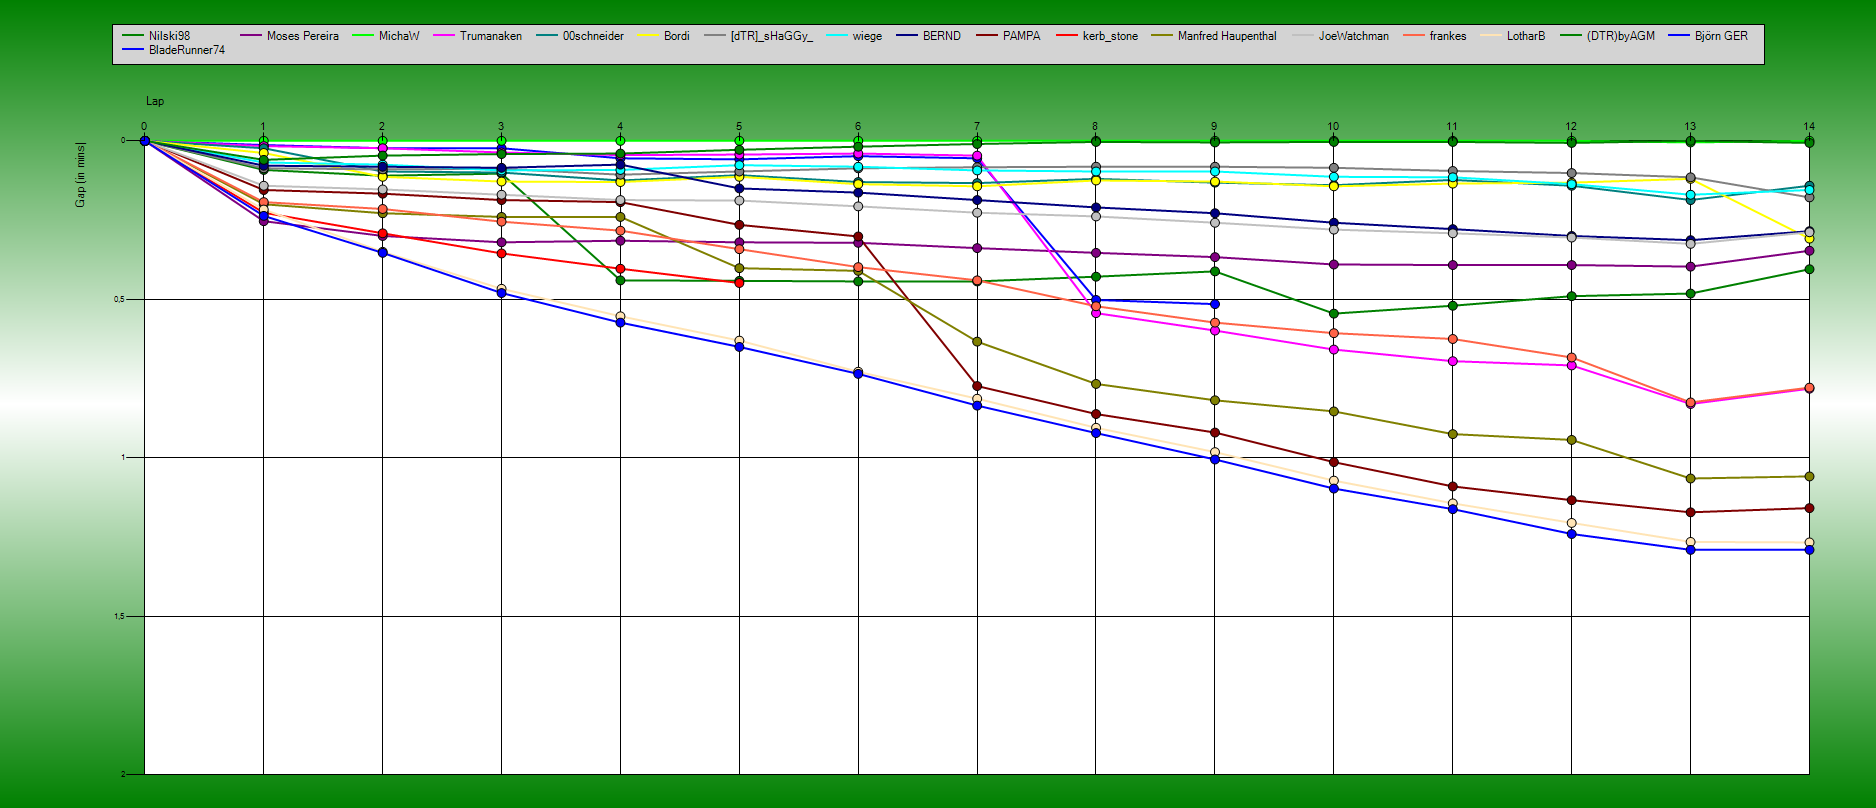Click lap number 1 on the top axis

coord(263,127)
